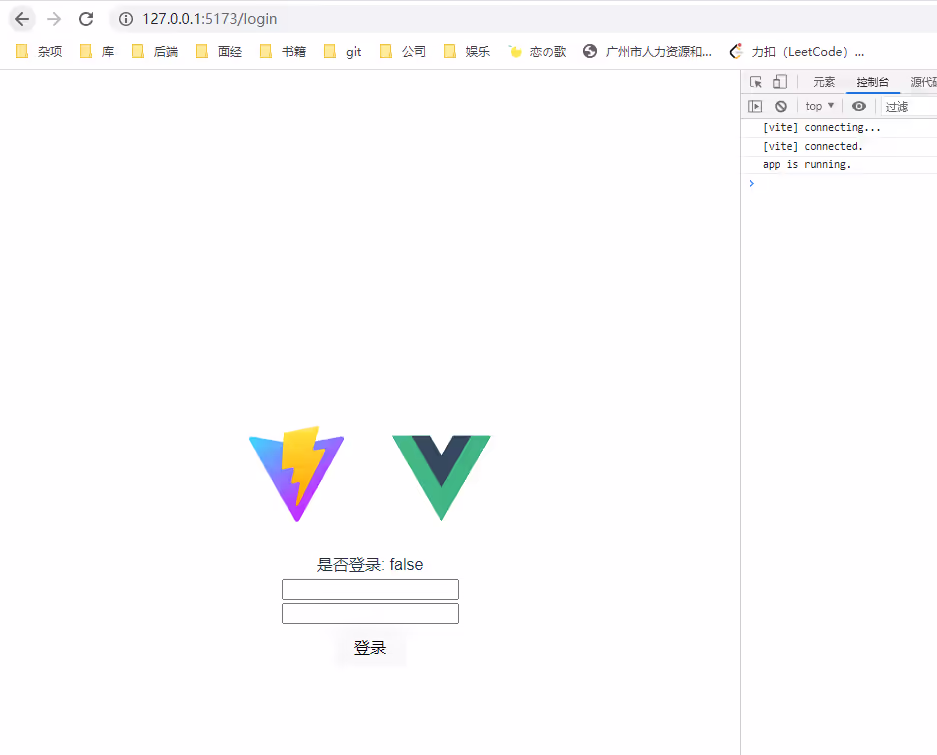This screenshot has width=937, height=755.
Task: Reload the page with the refresh icon
Action: pos(86,19)
